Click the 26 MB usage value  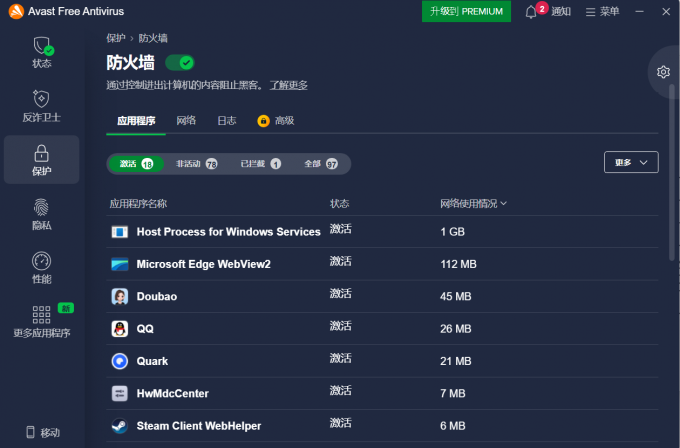(x=455, y=329)
